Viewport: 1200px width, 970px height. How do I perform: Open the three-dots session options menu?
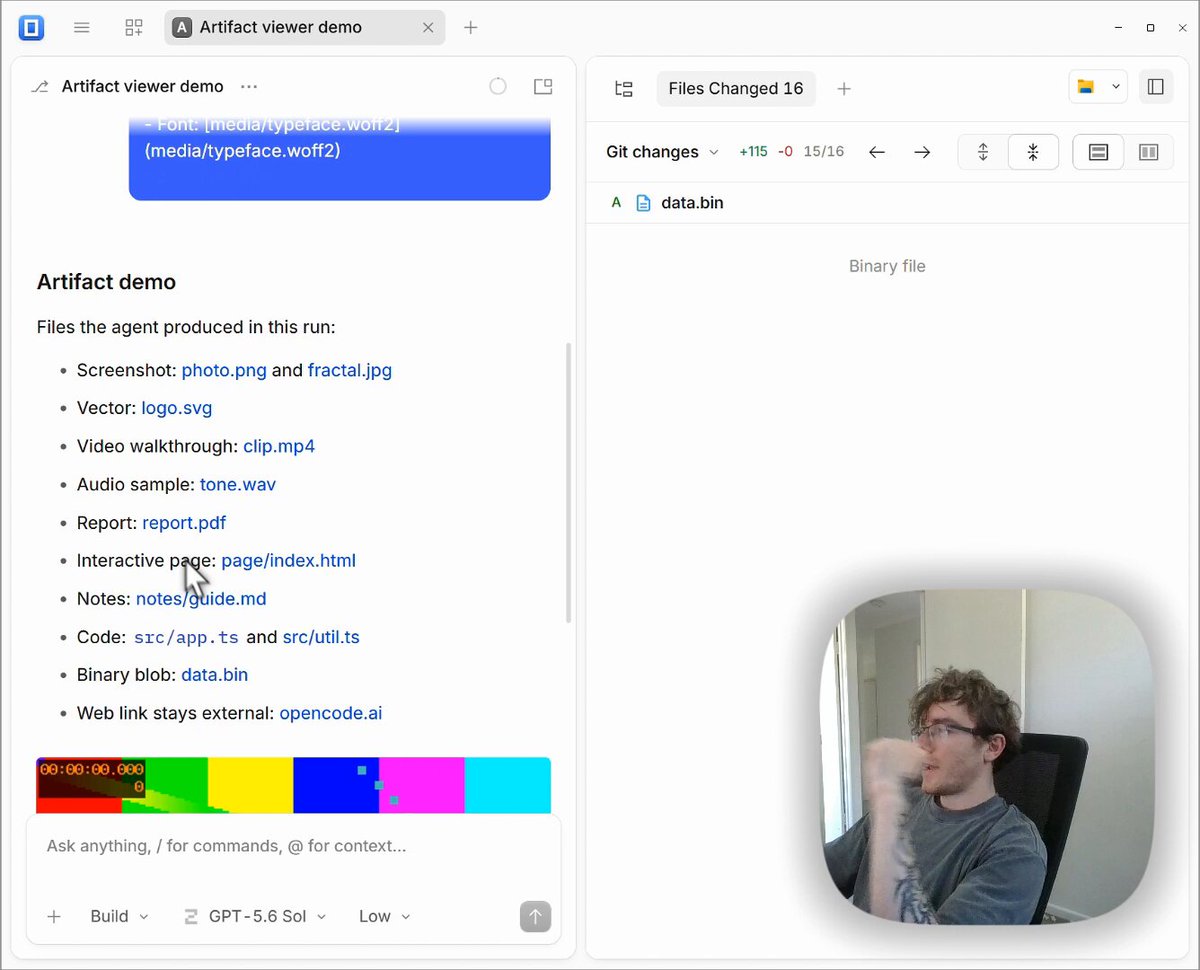pyautogui.click(x=249, y=87)
